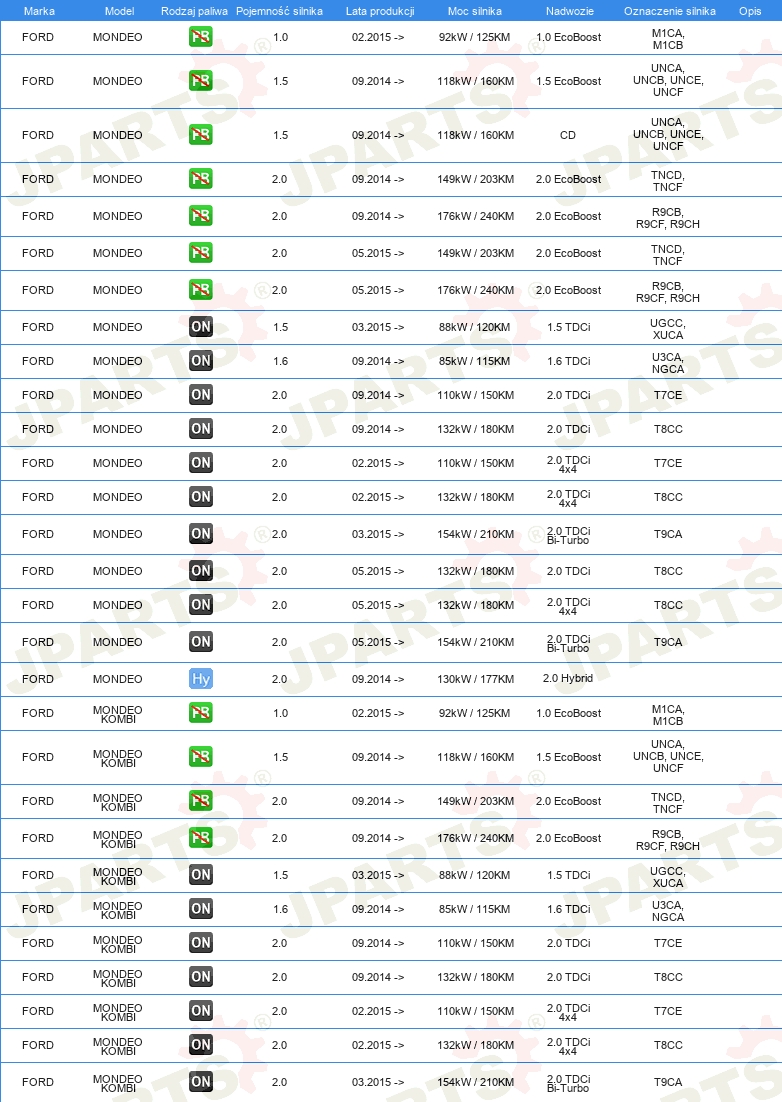Select 02.2015 -> date in sedan 1.0 EcoBoost row
Image resolution: width=782 pixels, height=1102 pixels.
378,37
